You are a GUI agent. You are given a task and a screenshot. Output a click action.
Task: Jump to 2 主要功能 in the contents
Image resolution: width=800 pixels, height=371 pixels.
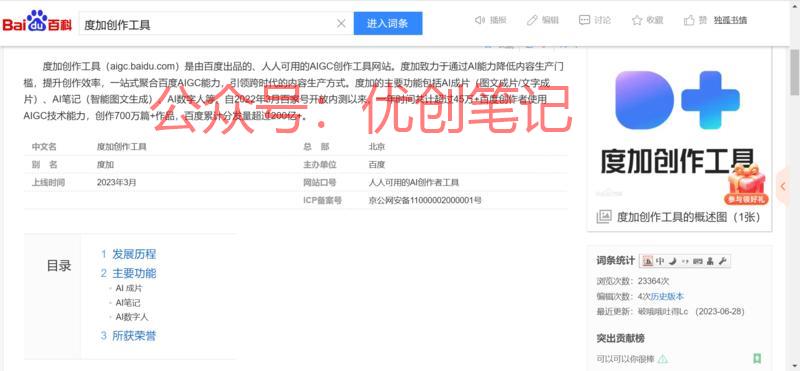tap(129, 273)
